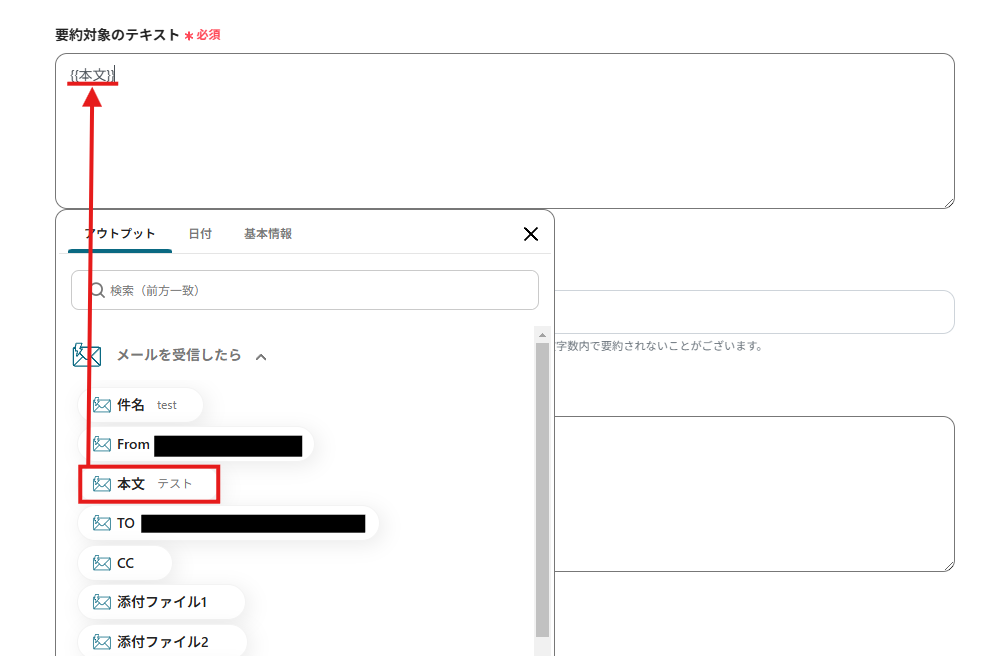Select the 本文 テスト output item
Screen dimensions: 997x656
coord(145,484)
